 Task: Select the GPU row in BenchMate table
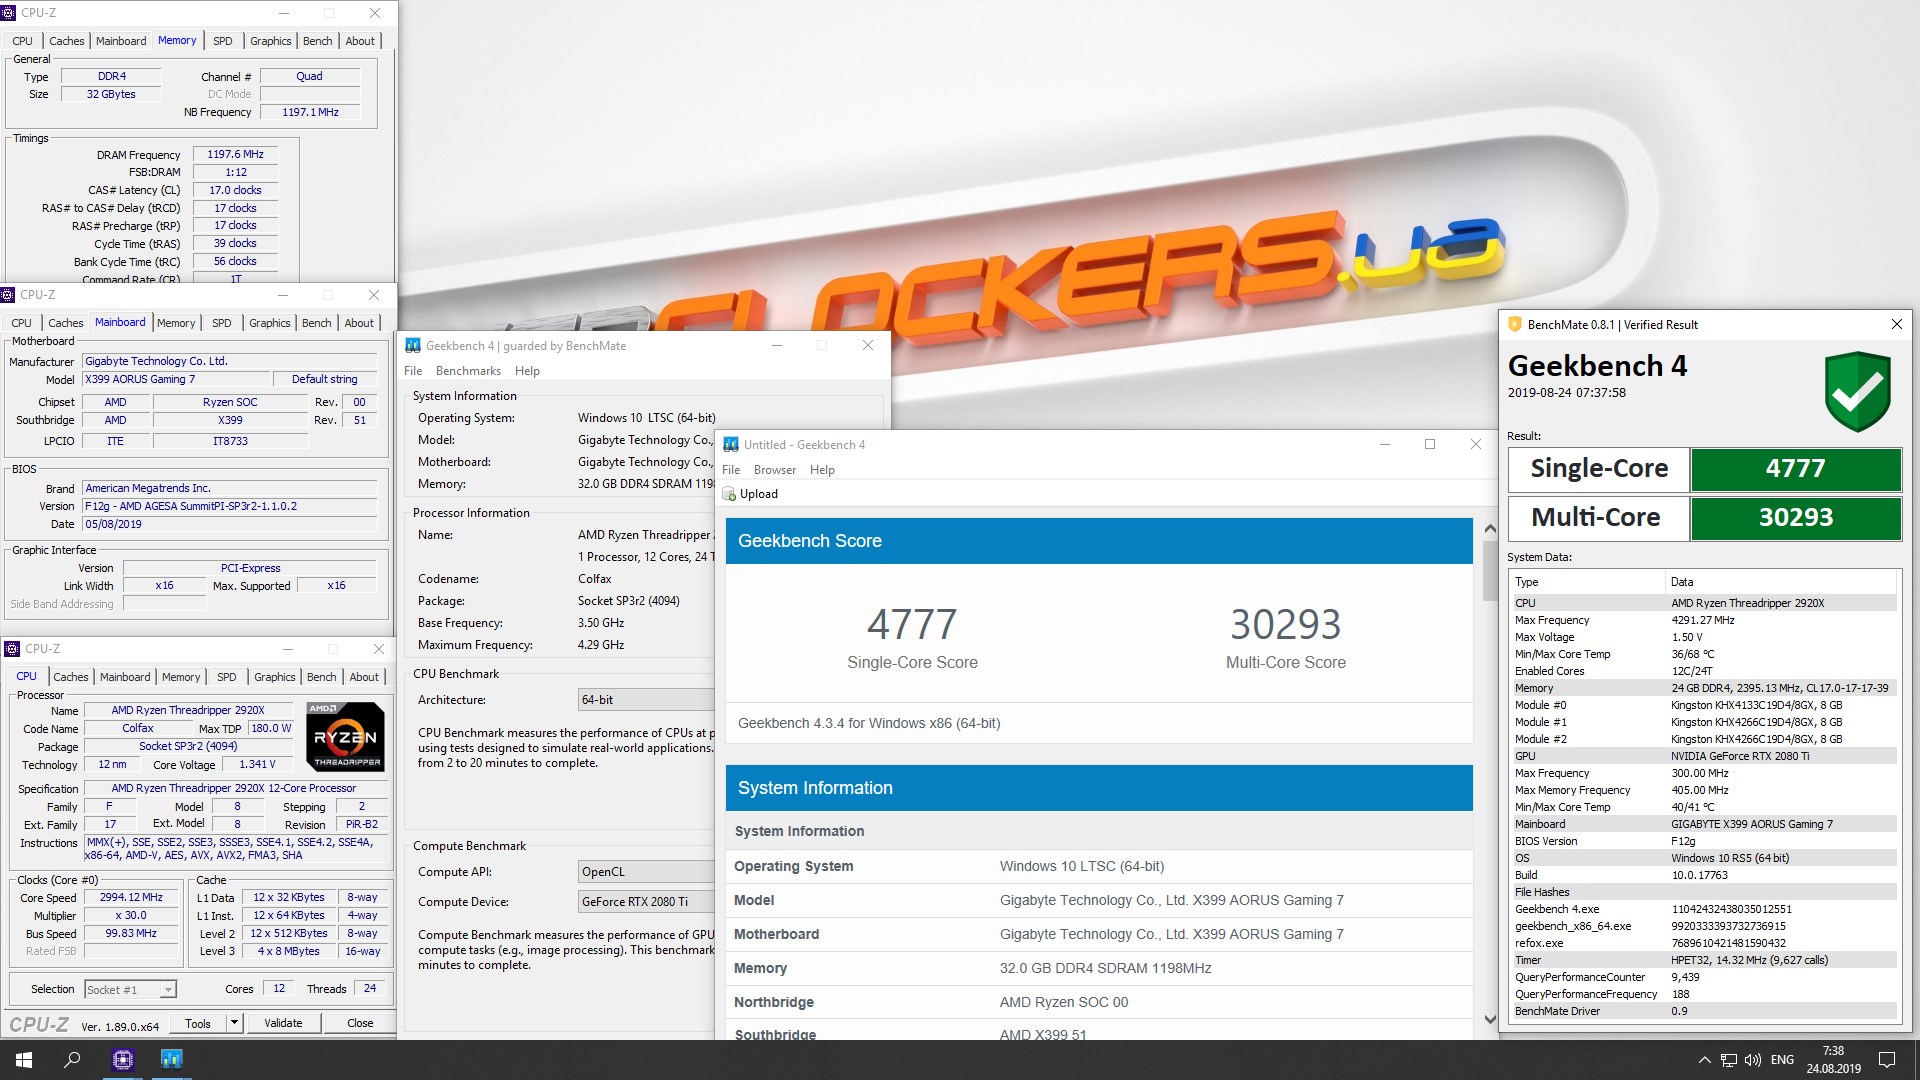coord(1703,756)
